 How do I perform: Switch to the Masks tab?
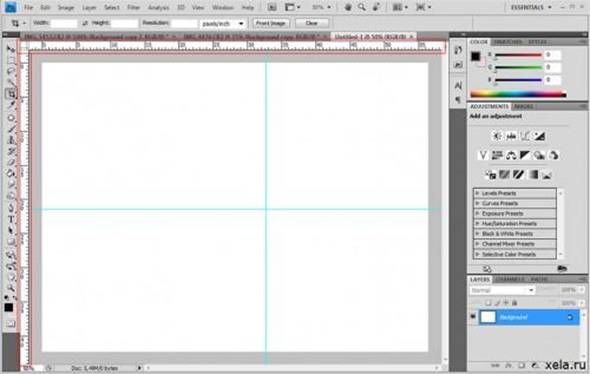pyautogui.click(x=523, y=106)
